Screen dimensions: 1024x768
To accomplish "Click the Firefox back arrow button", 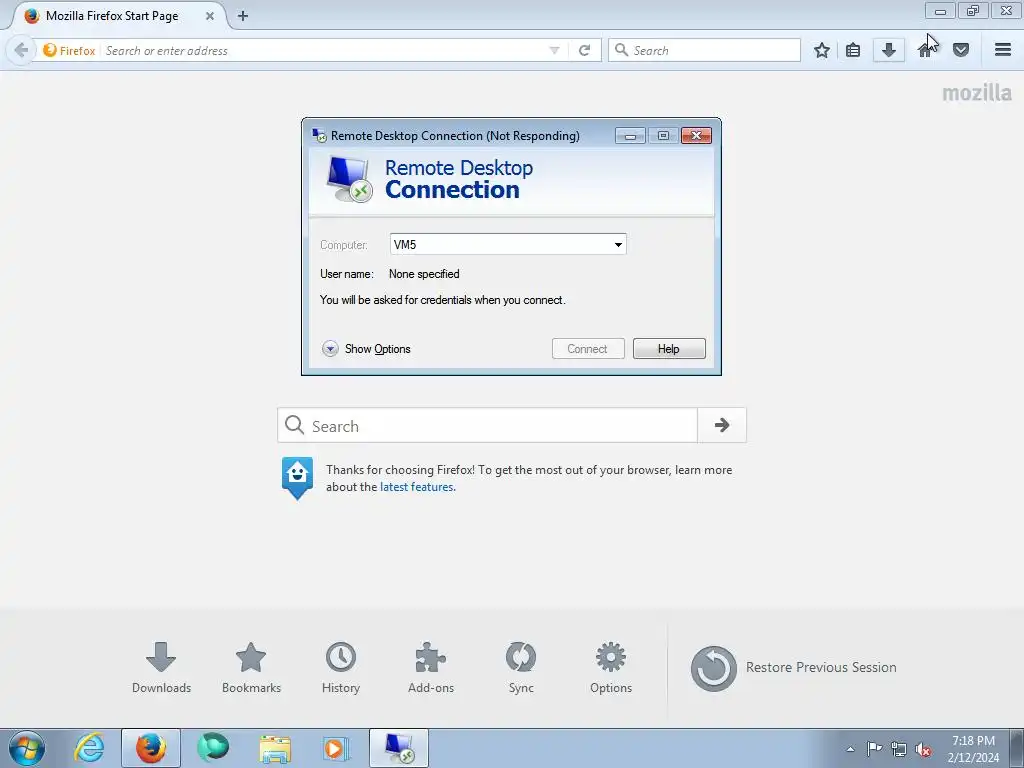I will point(21,50).
